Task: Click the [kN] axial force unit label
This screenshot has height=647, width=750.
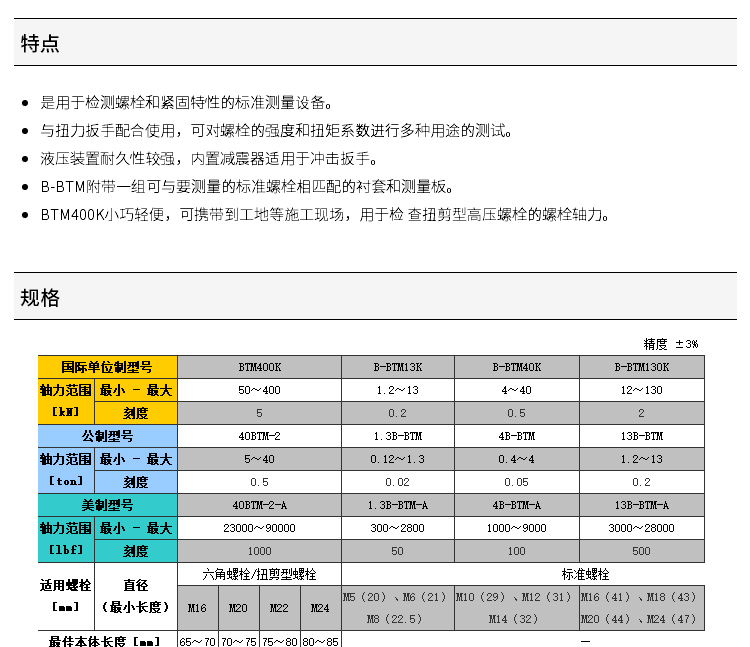Action: [x=66, y=412]
